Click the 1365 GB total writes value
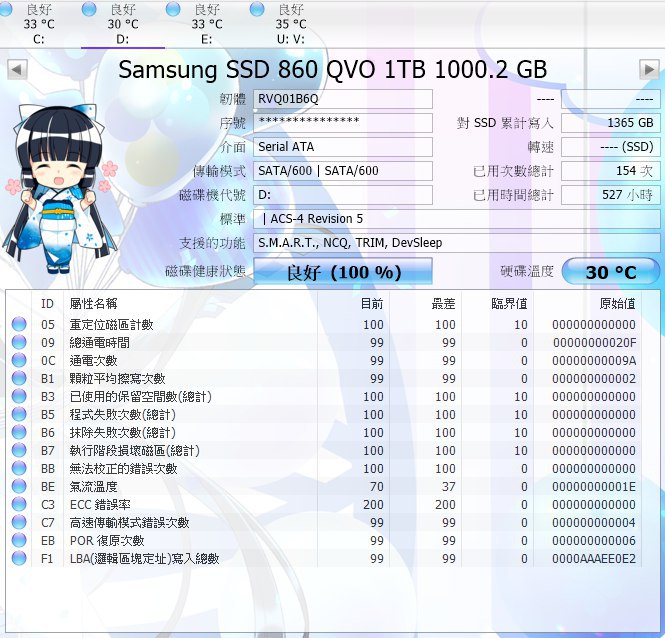The image size is (665, 638). point(611,123)
